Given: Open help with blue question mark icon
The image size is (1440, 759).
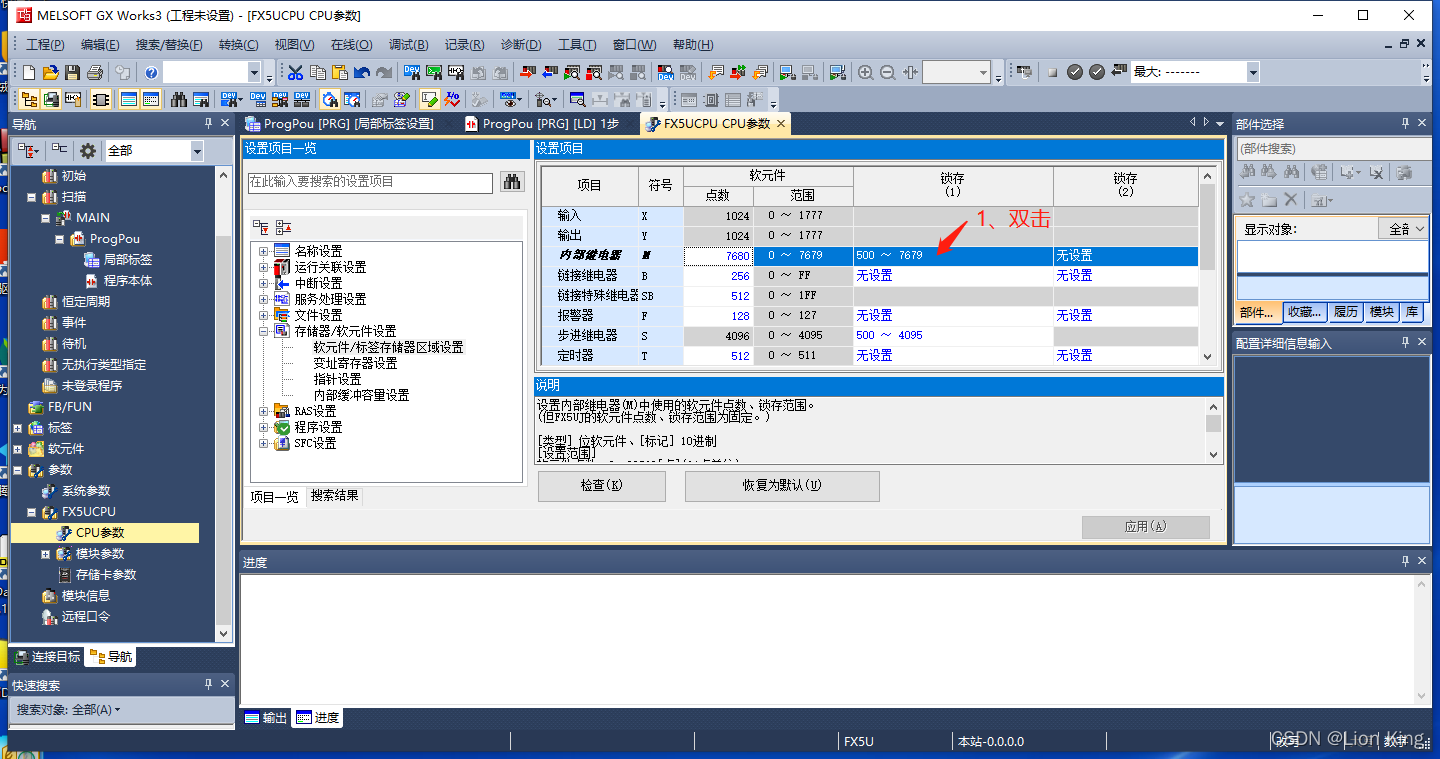Looking at the screenshot, I should coord(151,72).
